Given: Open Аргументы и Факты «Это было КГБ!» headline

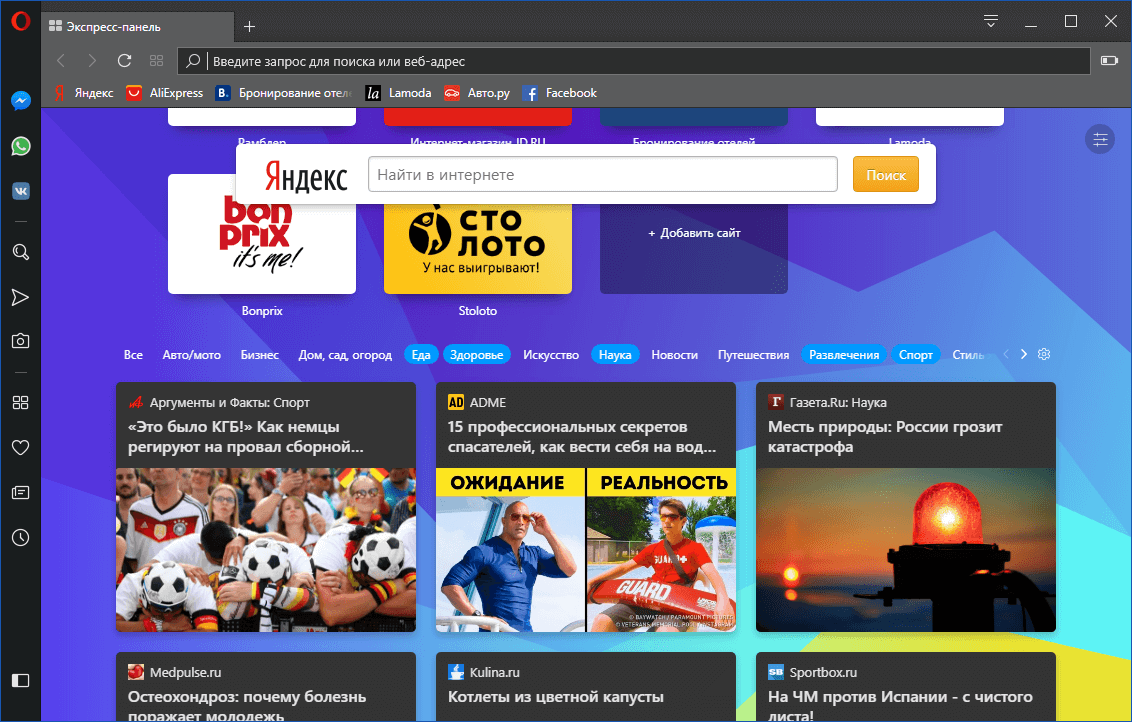Looking at the screenshot, I should pos(245,437).
